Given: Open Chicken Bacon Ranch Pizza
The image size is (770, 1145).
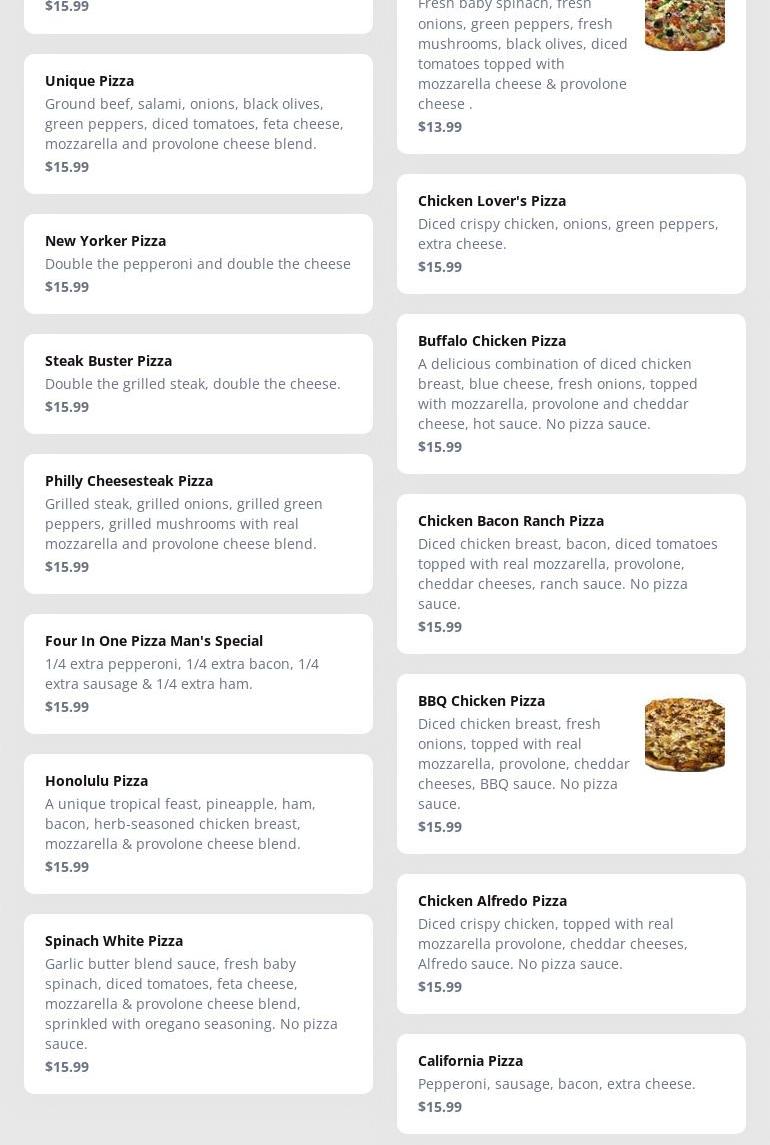Looking at the screenshot, I should click(x=571, y=573).
